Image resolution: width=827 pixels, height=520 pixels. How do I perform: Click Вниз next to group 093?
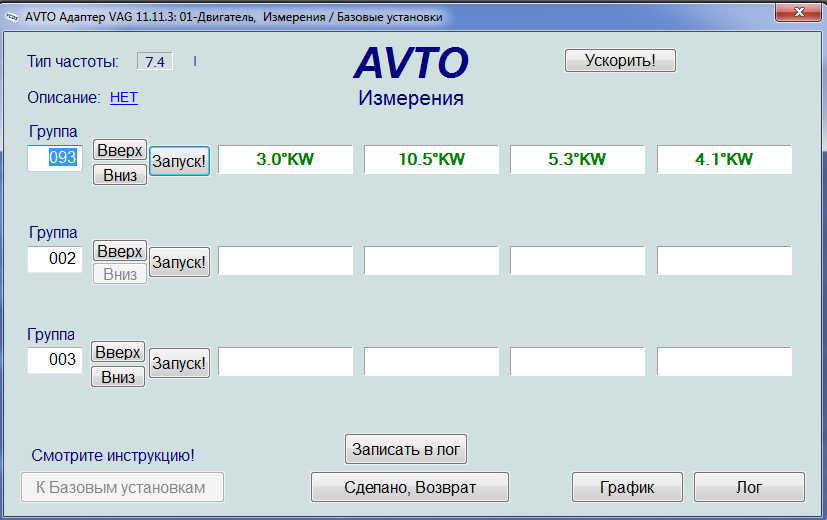pyautogui.click(x=120, y=175)
